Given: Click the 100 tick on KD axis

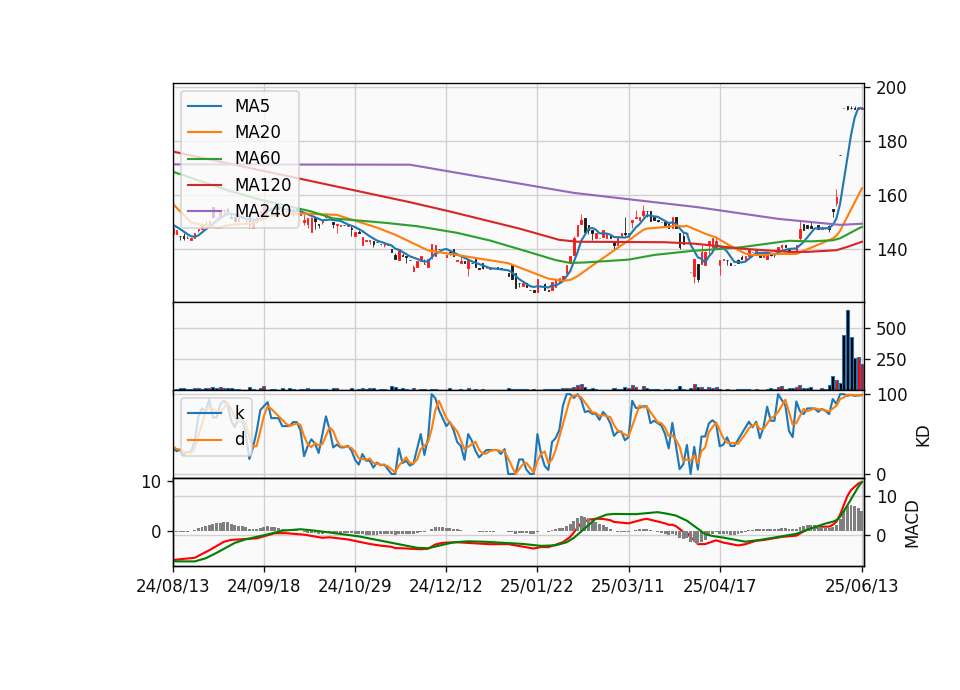Looking at the screenshot, I should click(891, 395).
